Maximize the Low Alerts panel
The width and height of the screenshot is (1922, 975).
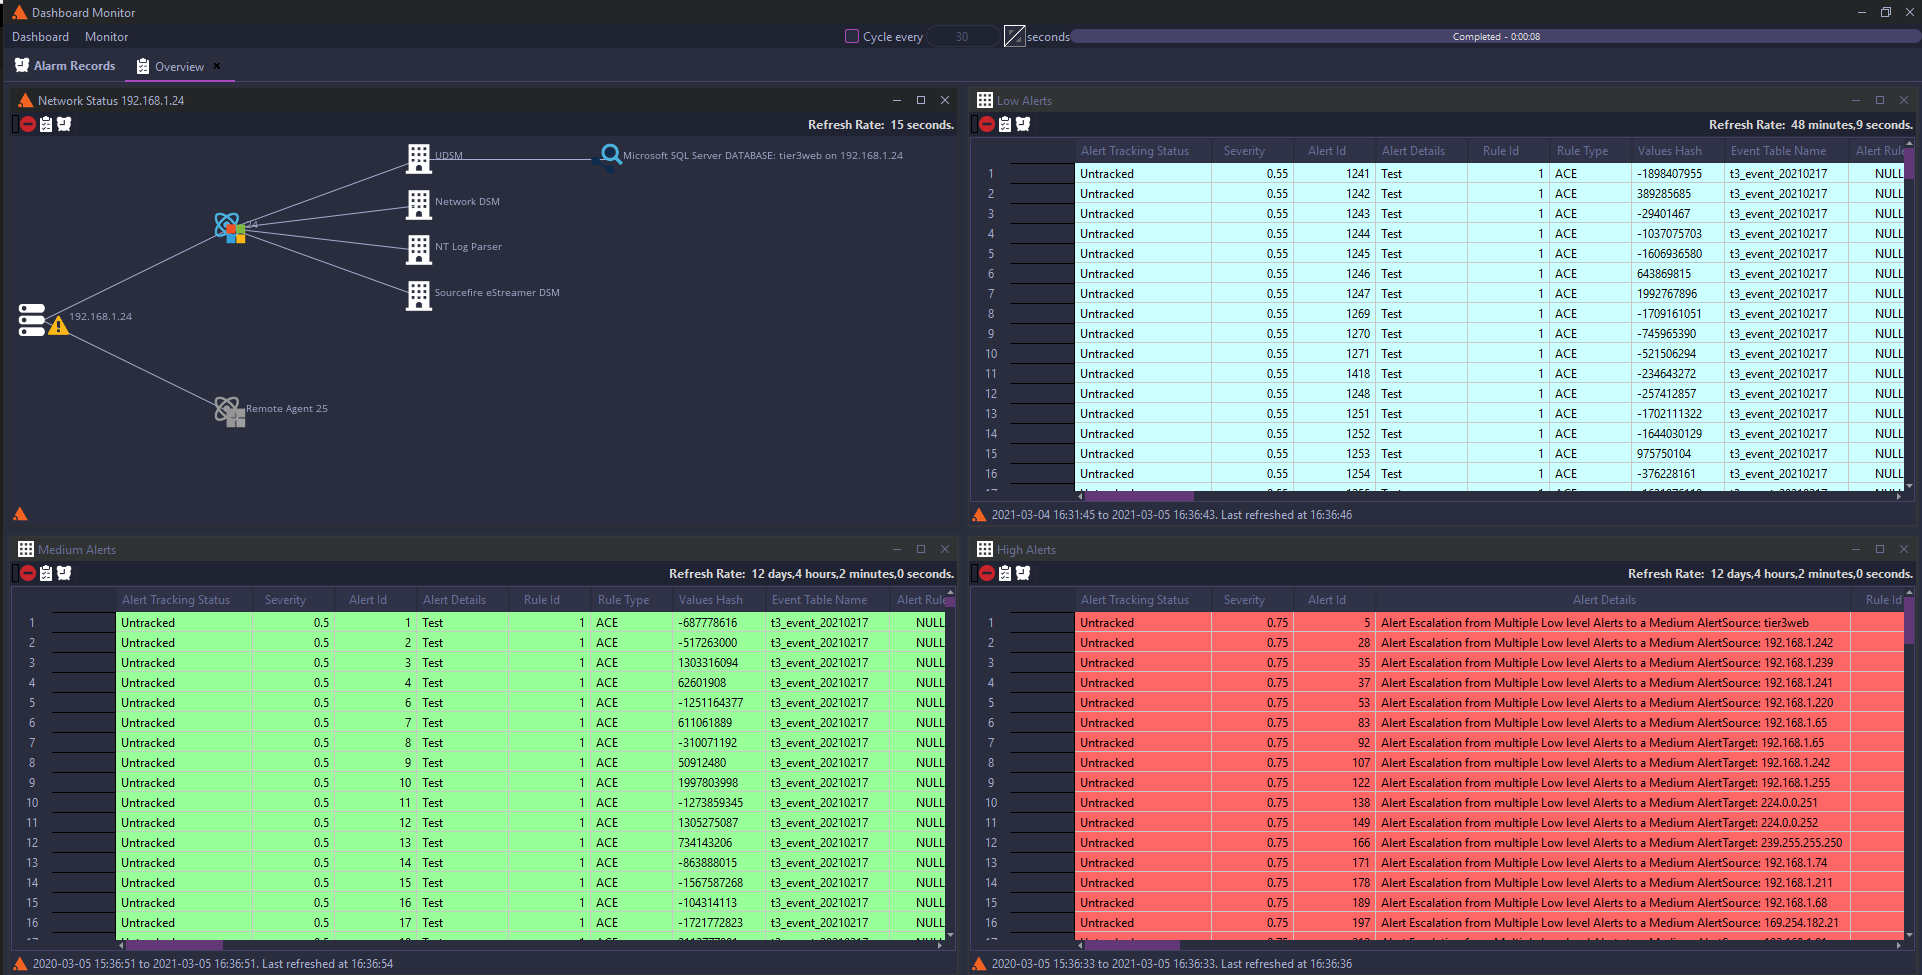1880,100
